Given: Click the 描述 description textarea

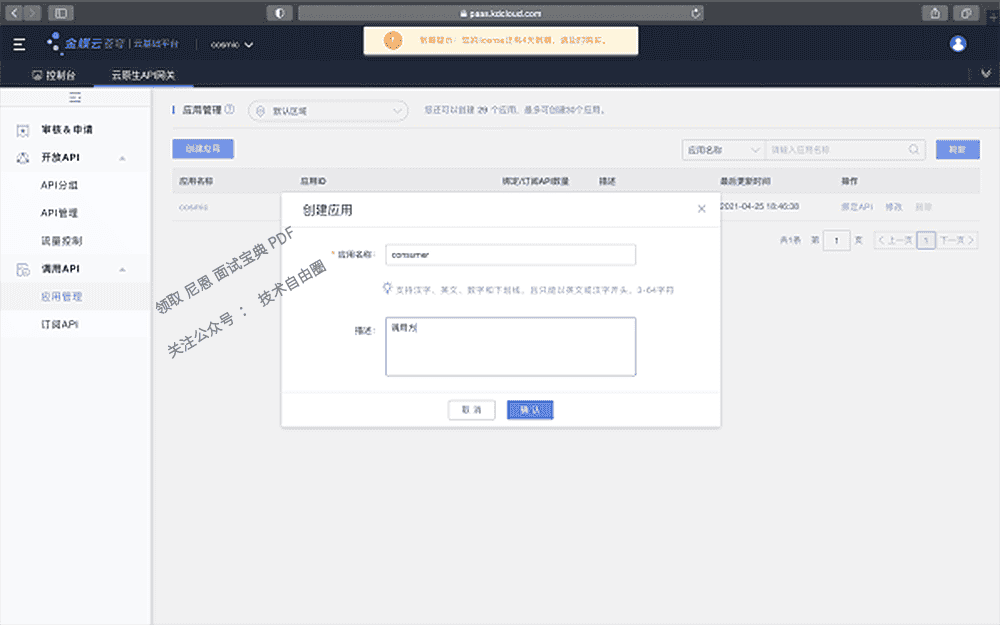Looking at the screenshot, I should [510, 345].
